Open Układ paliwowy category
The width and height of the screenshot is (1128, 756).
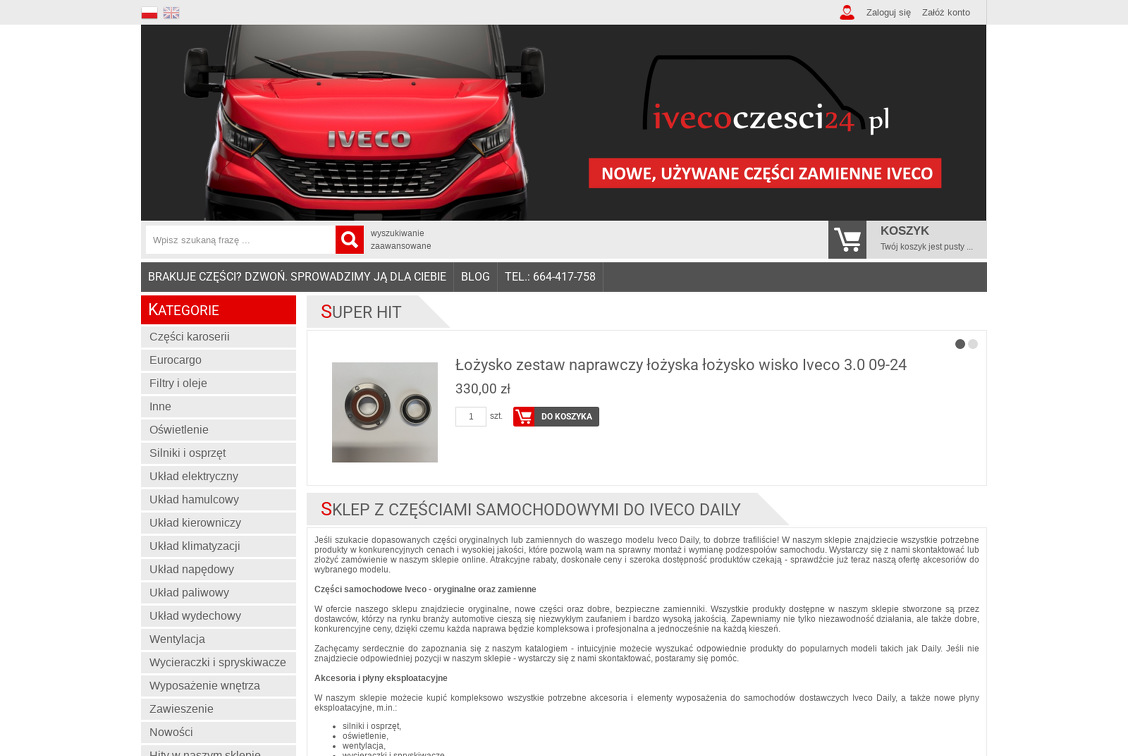click(x=218, y=593)
